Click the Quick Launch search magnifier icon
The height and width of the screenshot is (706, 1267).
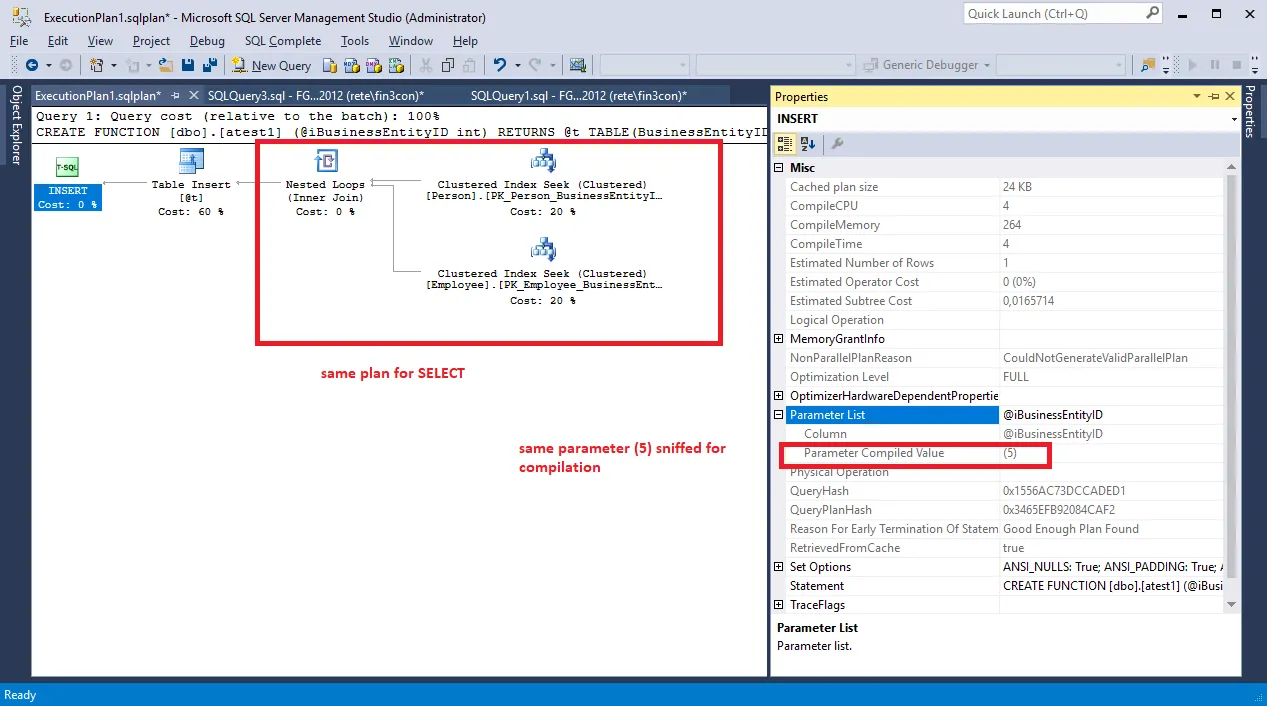[x=1153, y=14]
